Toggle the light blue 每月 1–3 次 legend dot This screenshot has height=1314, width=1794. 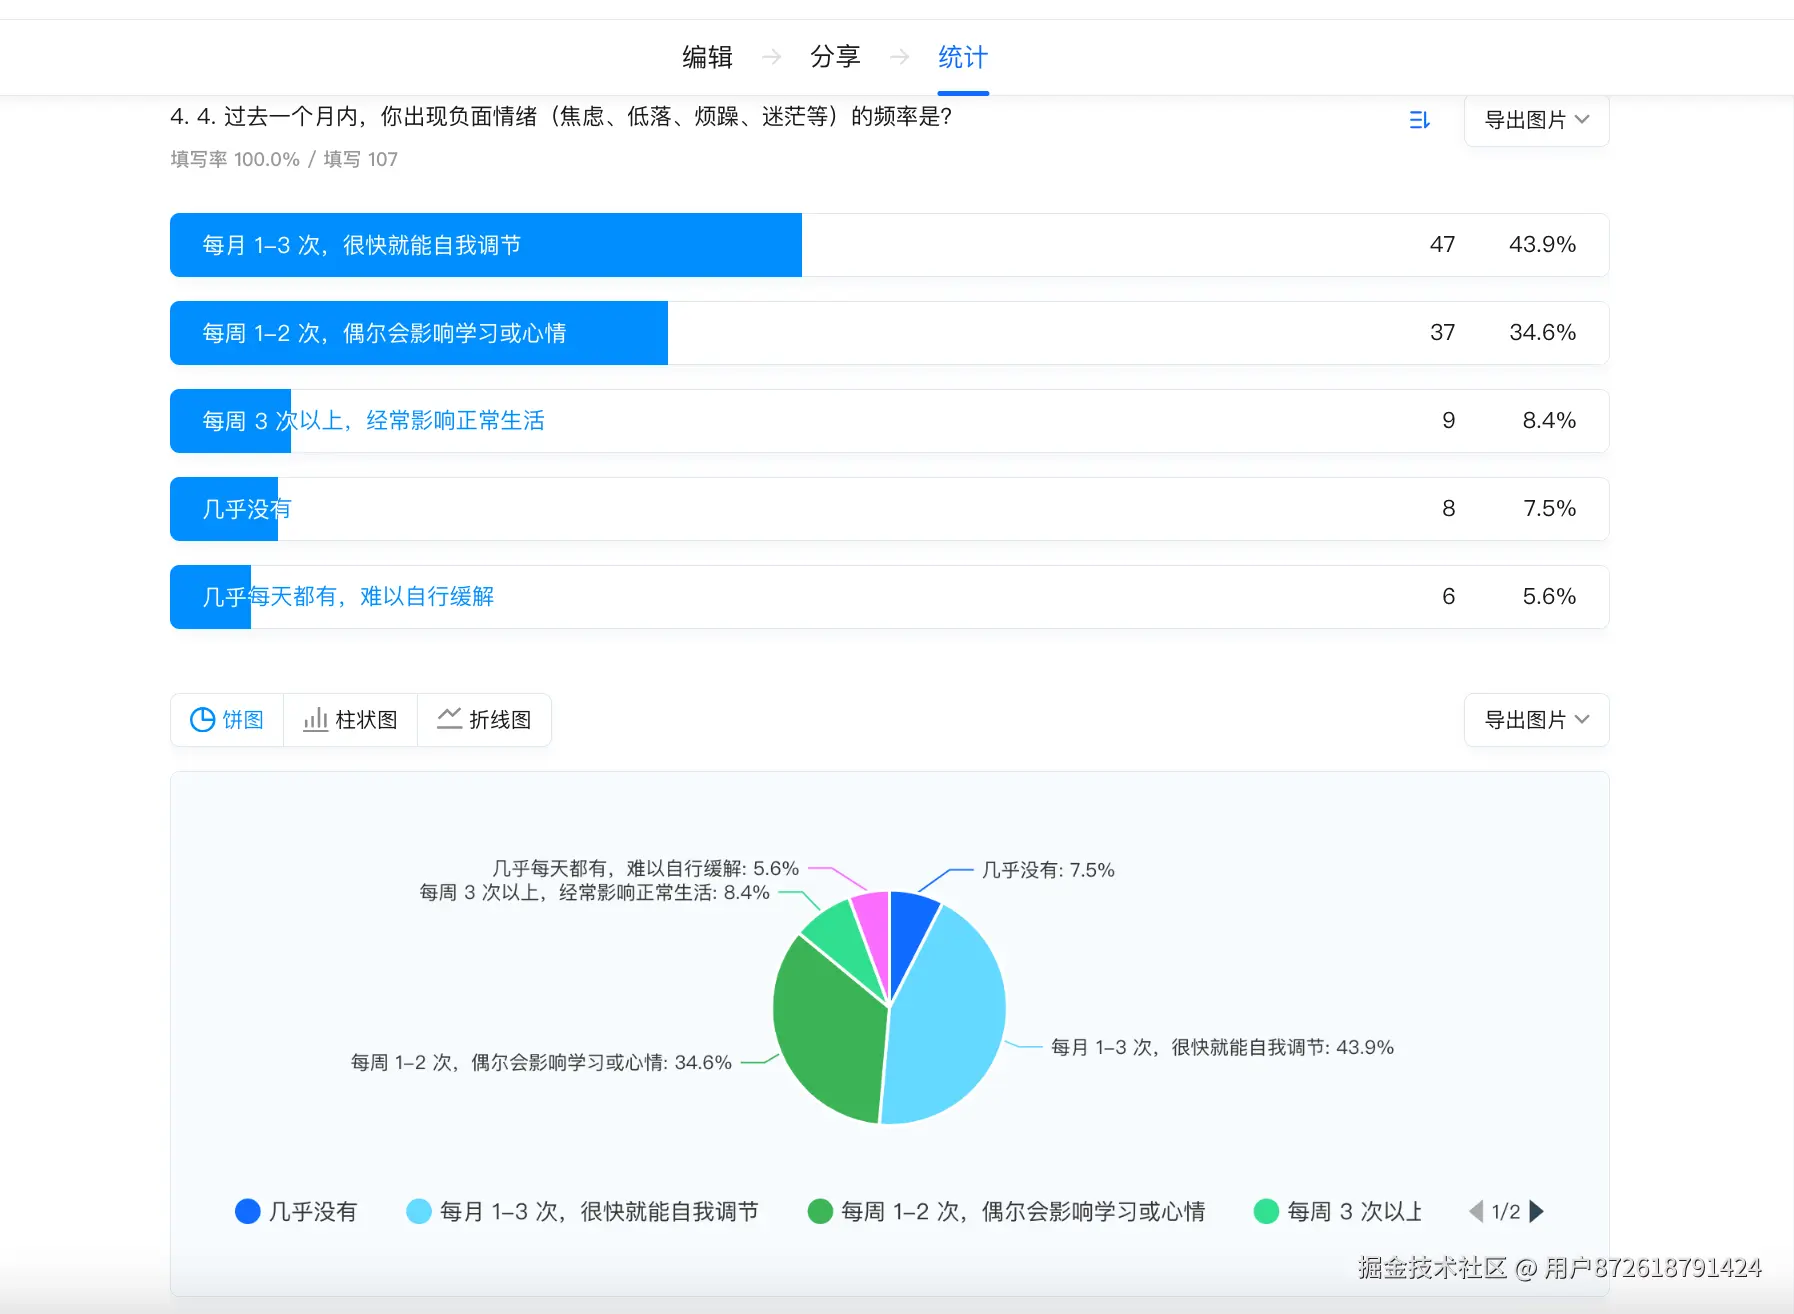click(x=419, y=1212)
